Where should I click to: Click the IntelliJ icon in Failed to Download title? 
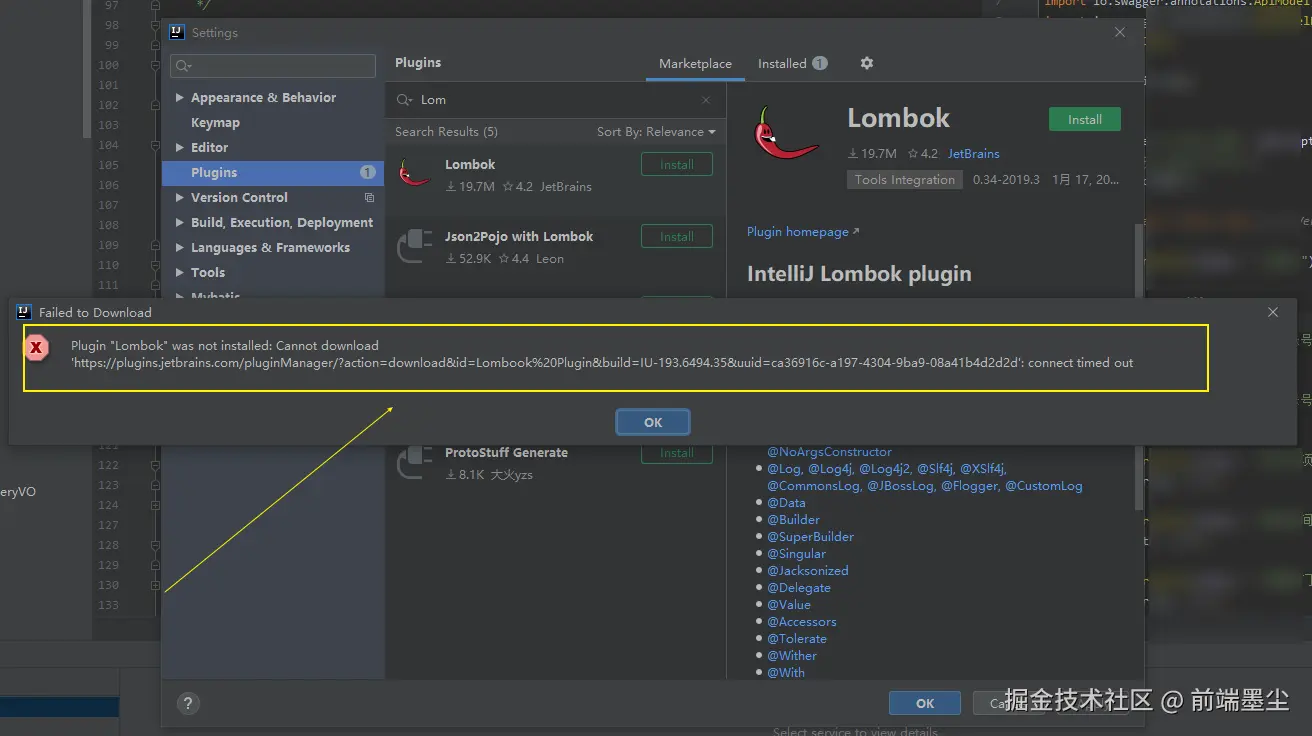(x=24, y=312)
